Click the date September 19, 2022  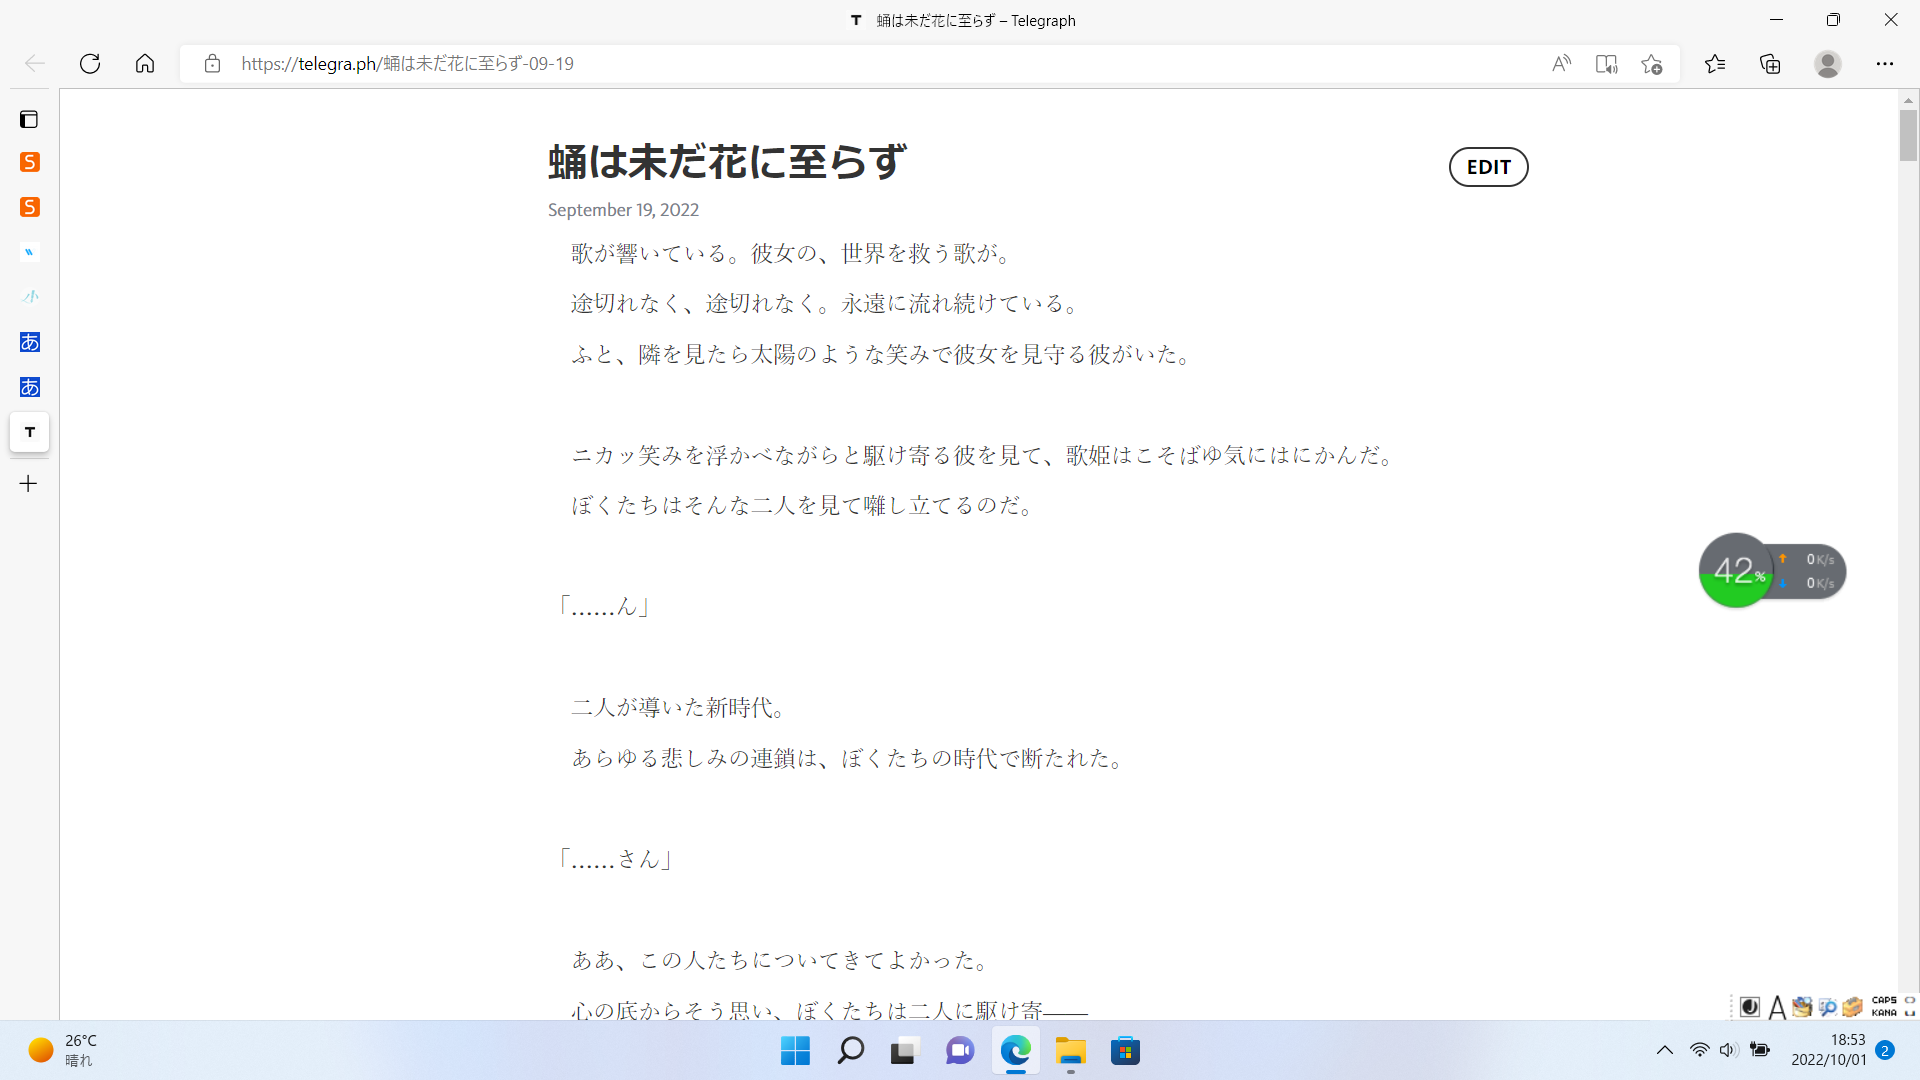pyautogui.click(x=623, y=210)
